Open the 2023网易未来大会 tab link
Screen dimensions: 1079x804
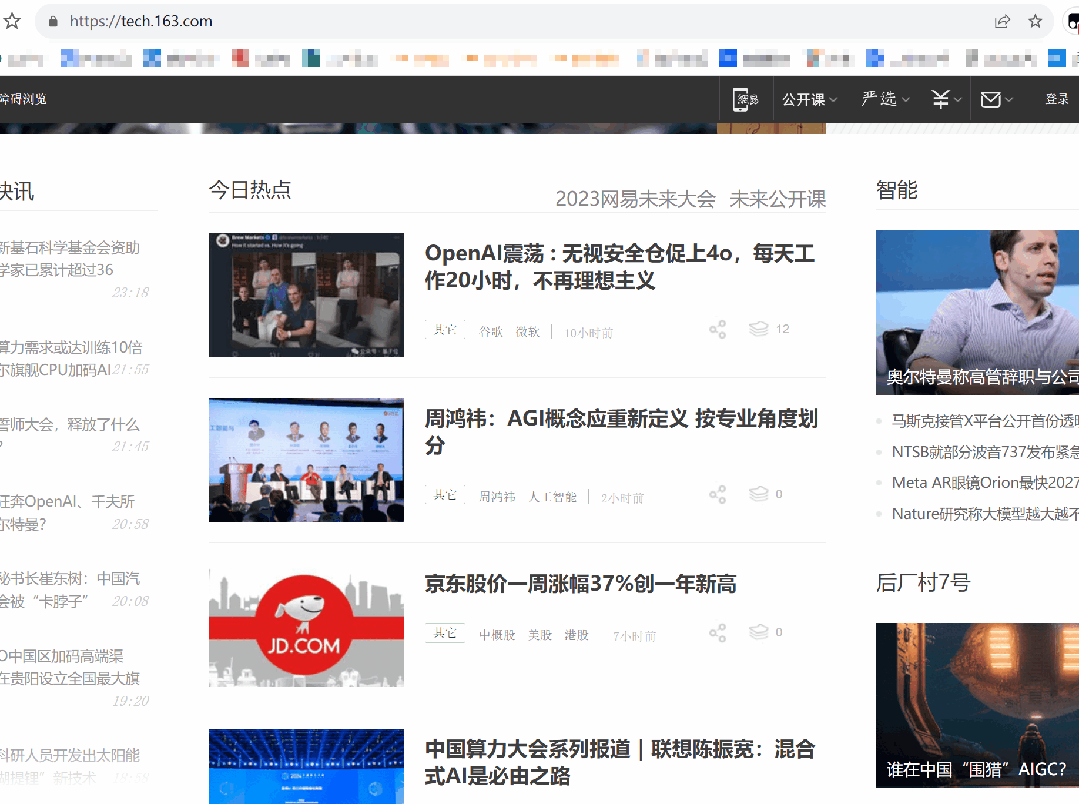tap(635, 199)
